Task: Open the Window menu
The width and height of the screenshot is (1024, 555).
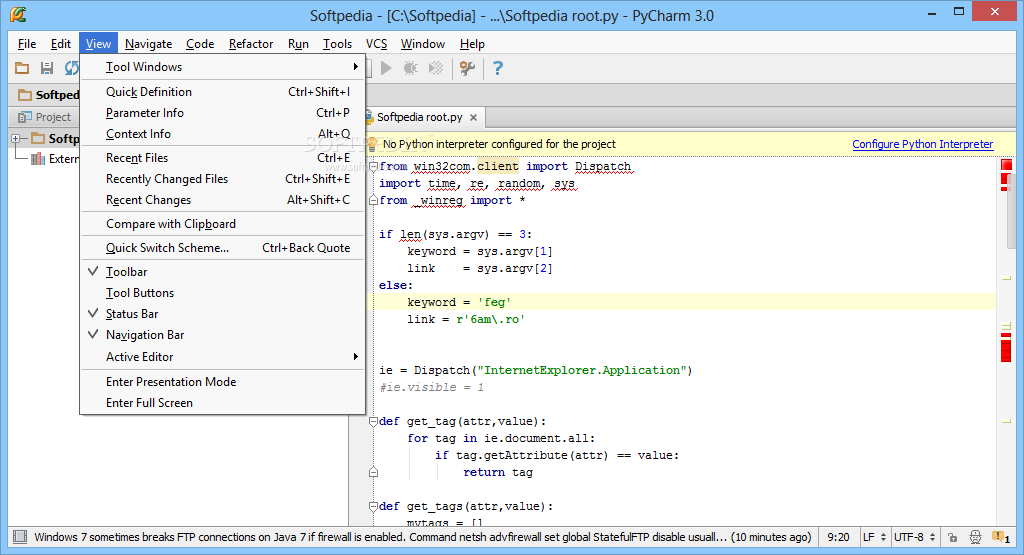Action: click(423, 44)
